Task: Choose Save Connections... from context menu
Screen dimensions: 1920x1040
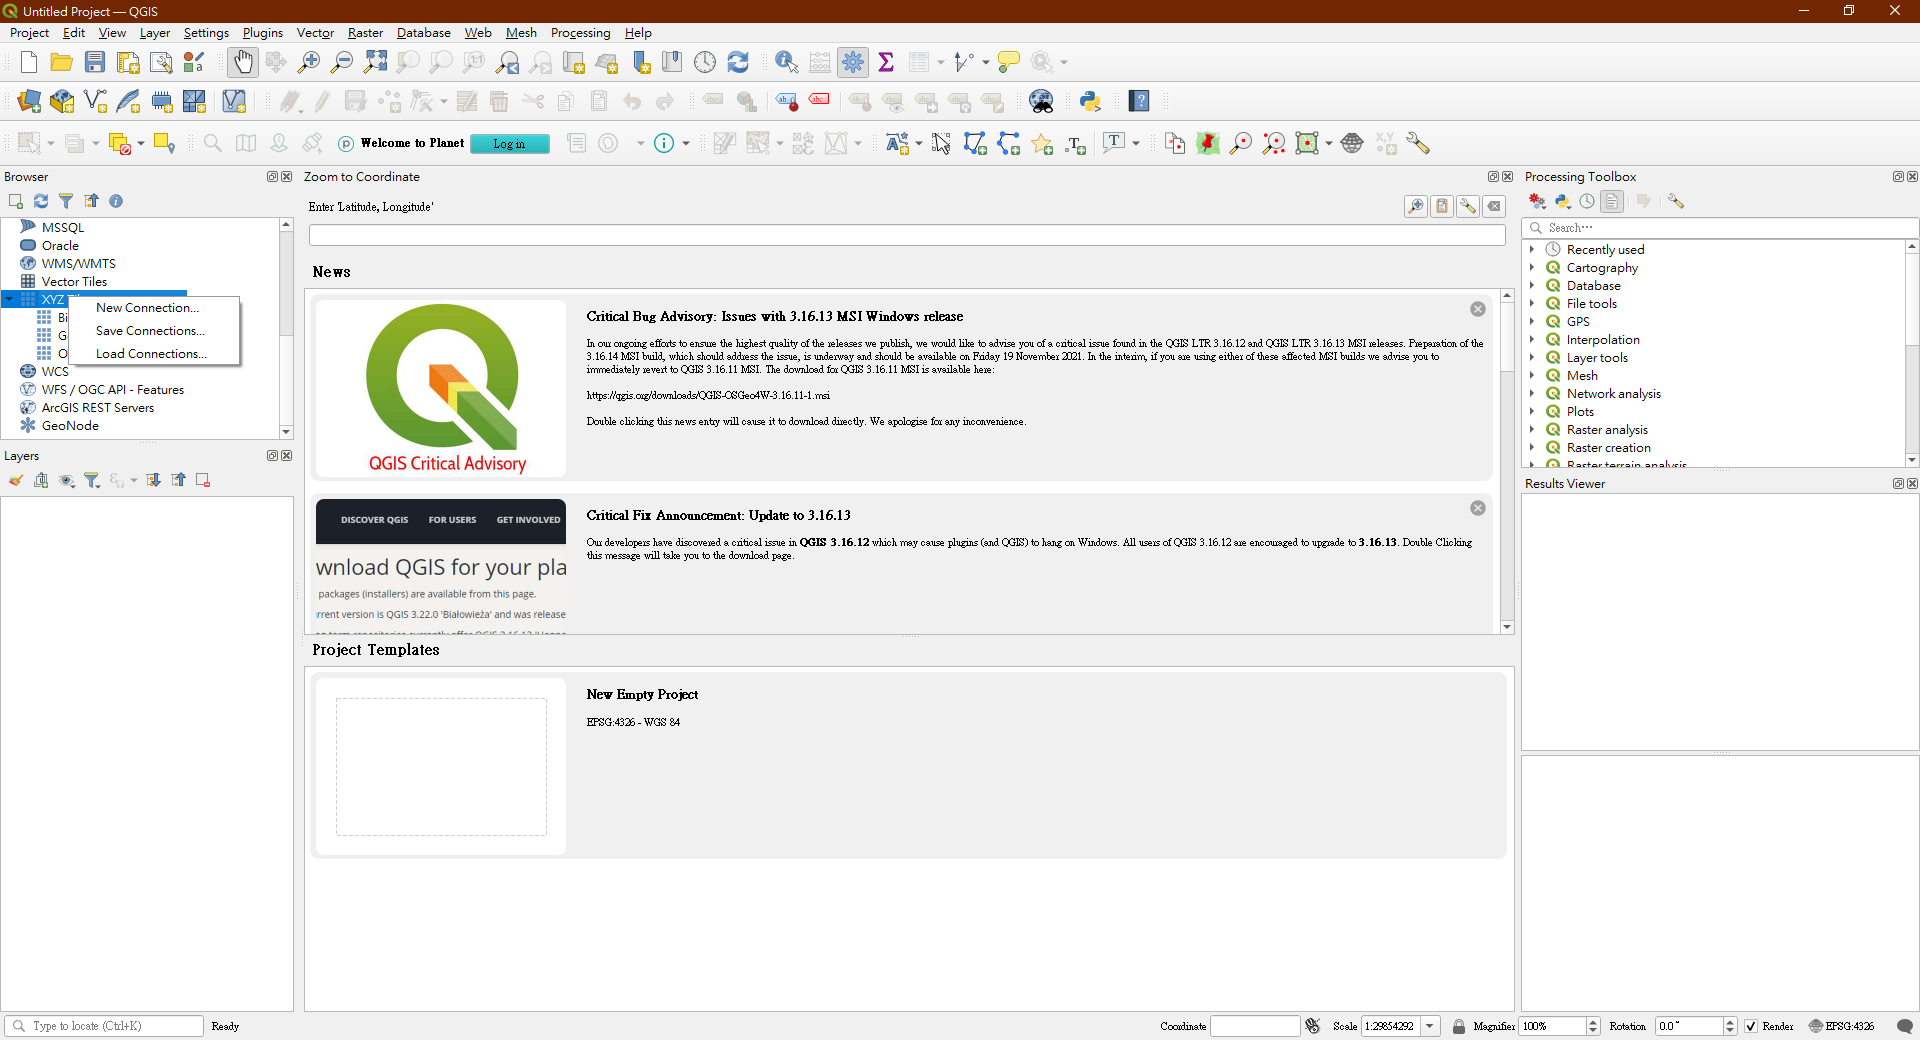Action: [x=154, y=331]
